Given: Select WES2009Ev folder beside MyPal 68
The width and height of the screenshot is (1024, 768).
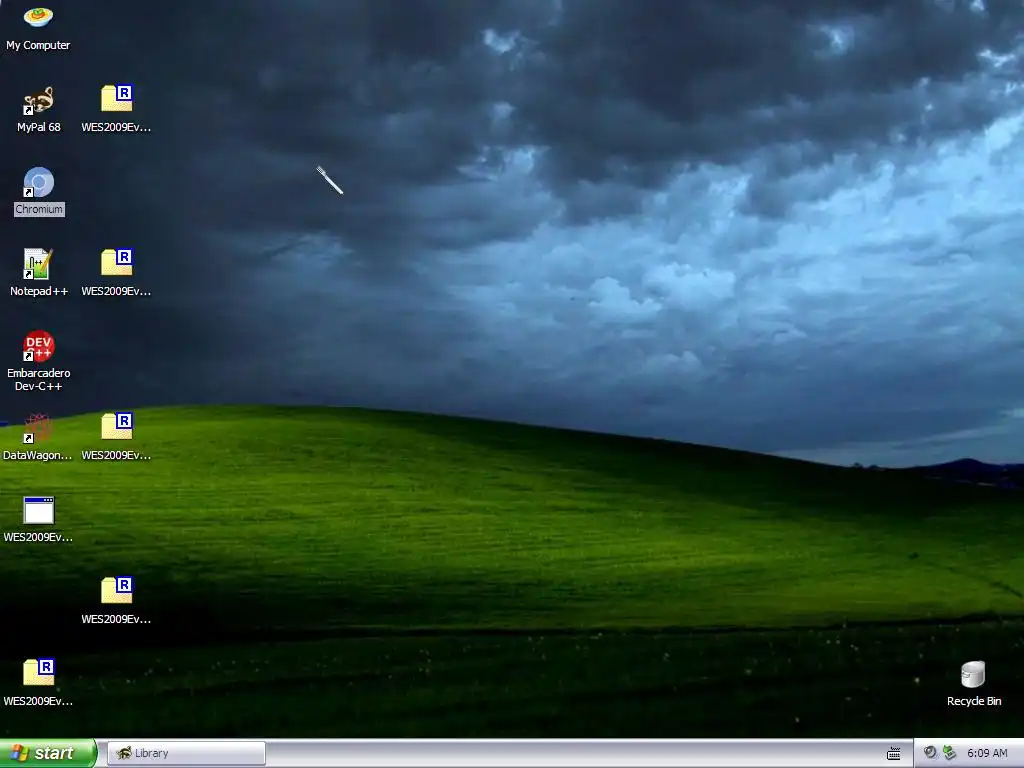Looking at the screenshot, I should [x=116, y=109].
